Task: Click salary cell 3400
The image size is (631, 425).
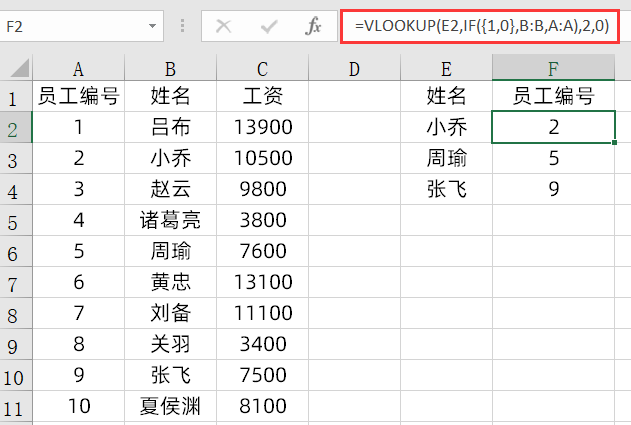Action: point(262,344)
